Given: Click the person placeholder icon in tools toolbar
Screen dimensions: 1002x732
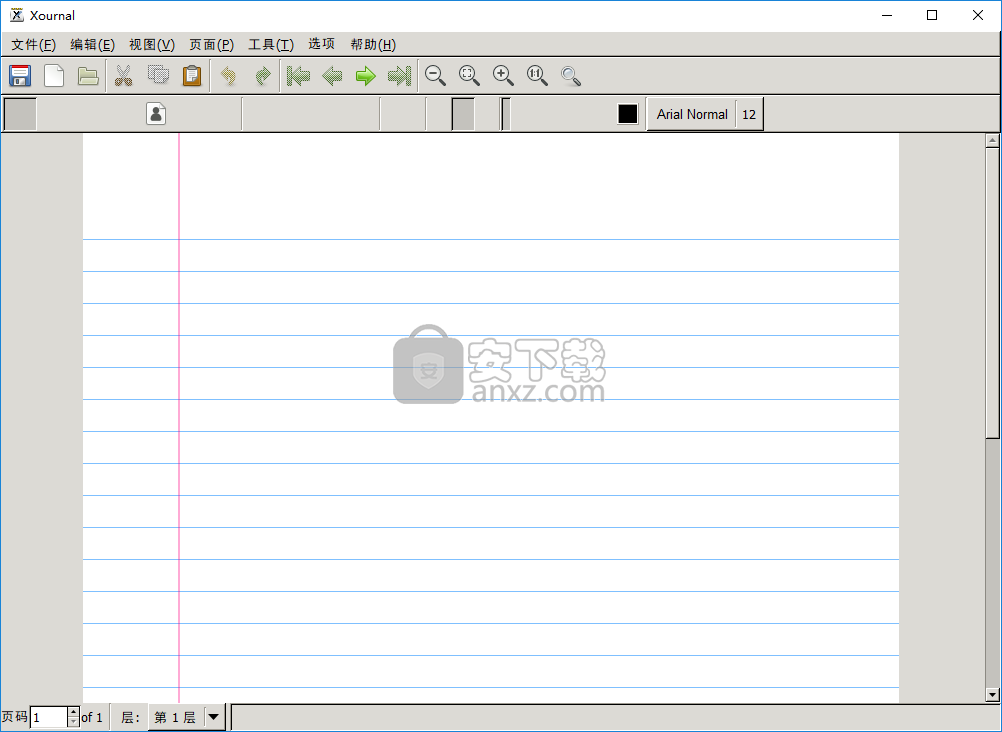Looking at the screenshot, I should point(156,114).
